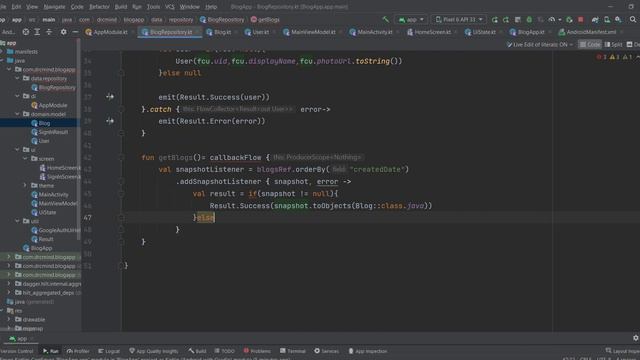Click the Collapse All icon in project panel
Image resolution: width=640 pixels, height=360 pixels.
tap(49, 32)
